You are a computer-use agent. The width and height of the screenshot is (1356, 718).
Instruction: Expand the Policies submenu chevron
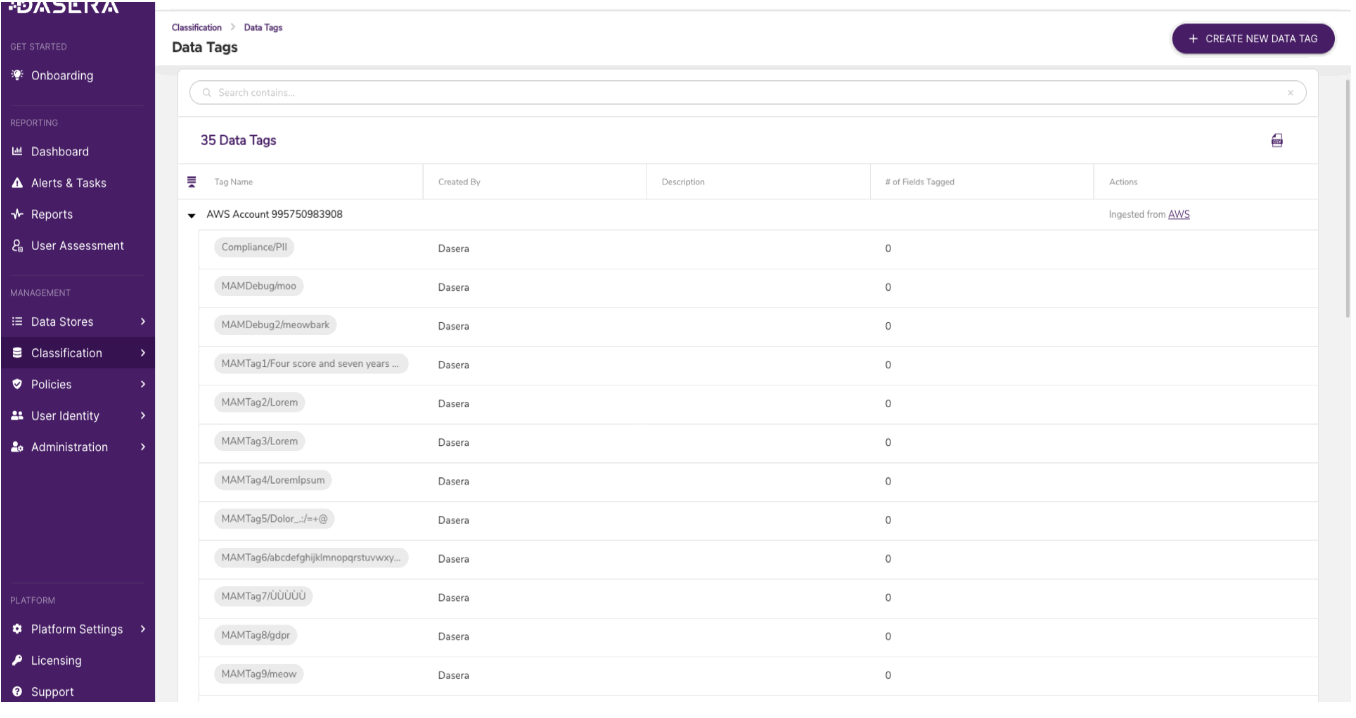(x=143, y=384)
